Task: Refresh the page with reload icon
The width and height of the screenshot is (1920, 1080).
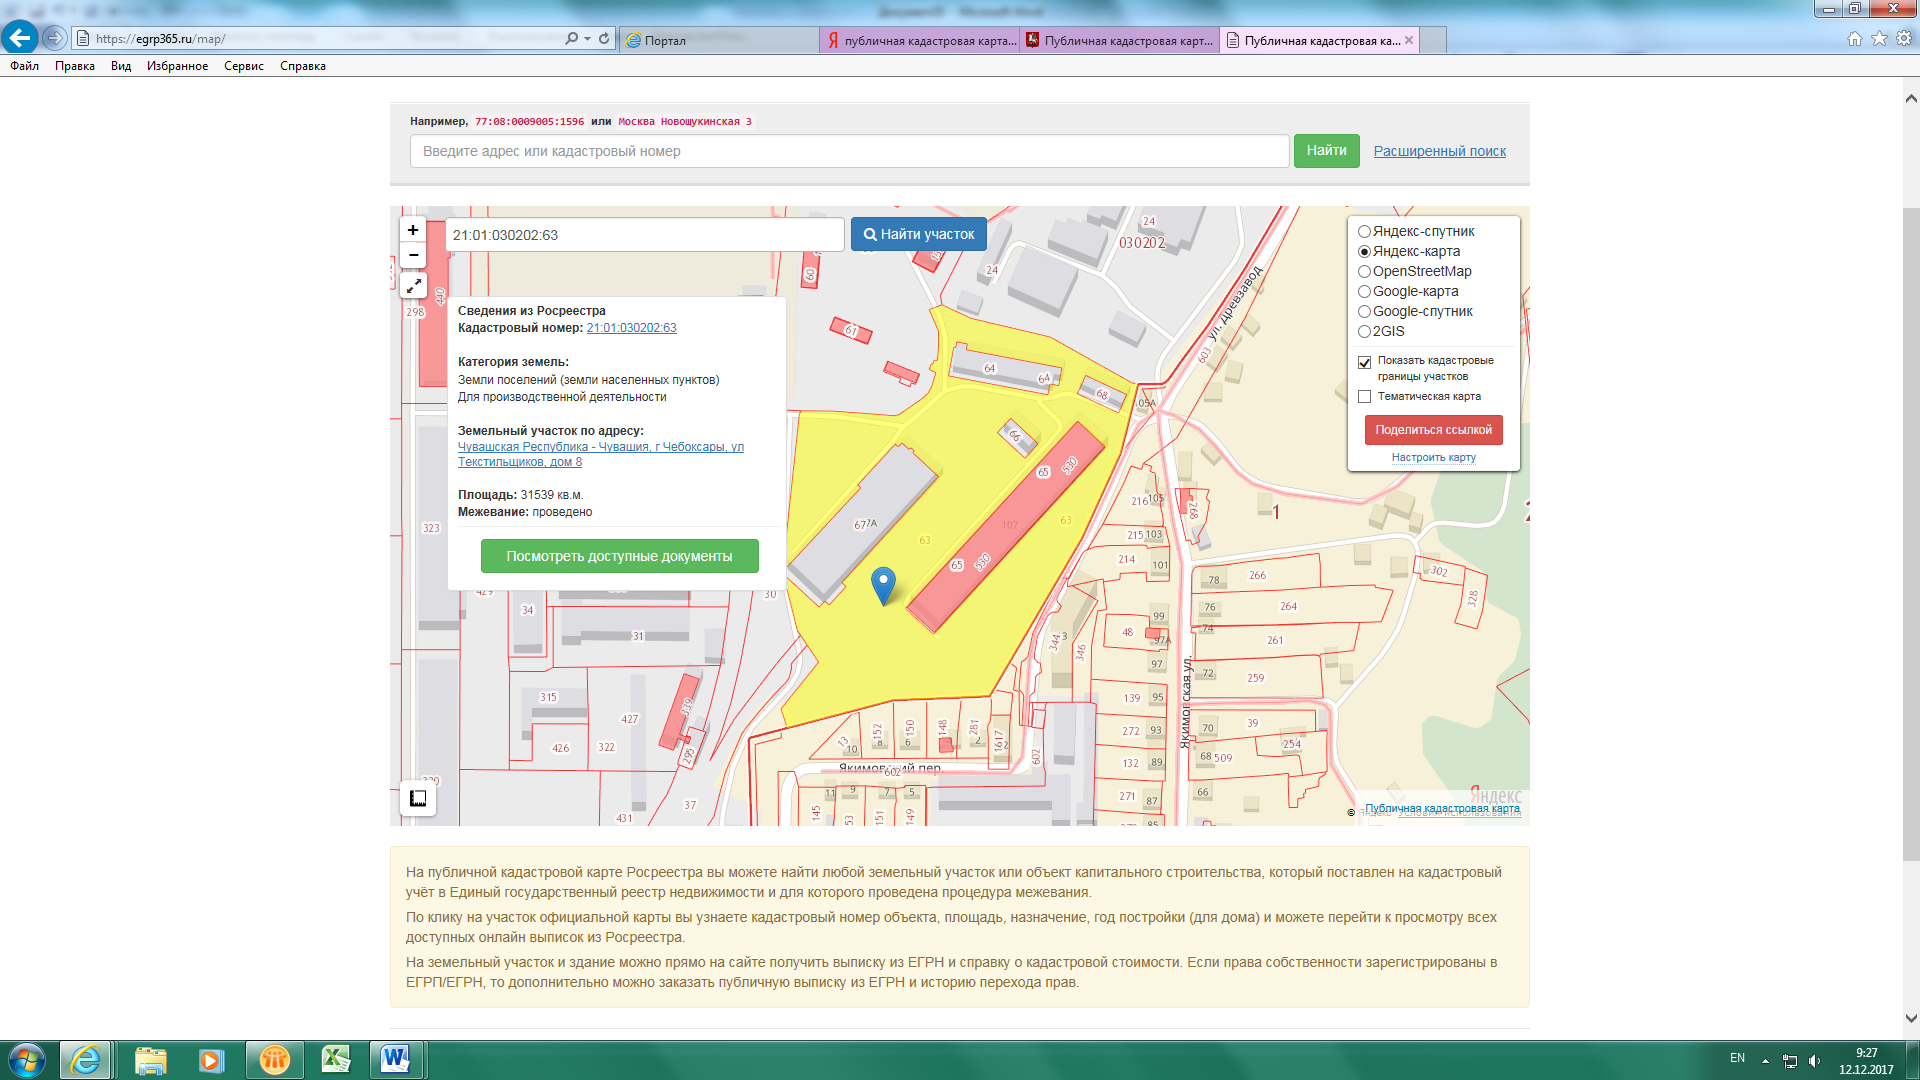Action: click(x=604, y=39)
